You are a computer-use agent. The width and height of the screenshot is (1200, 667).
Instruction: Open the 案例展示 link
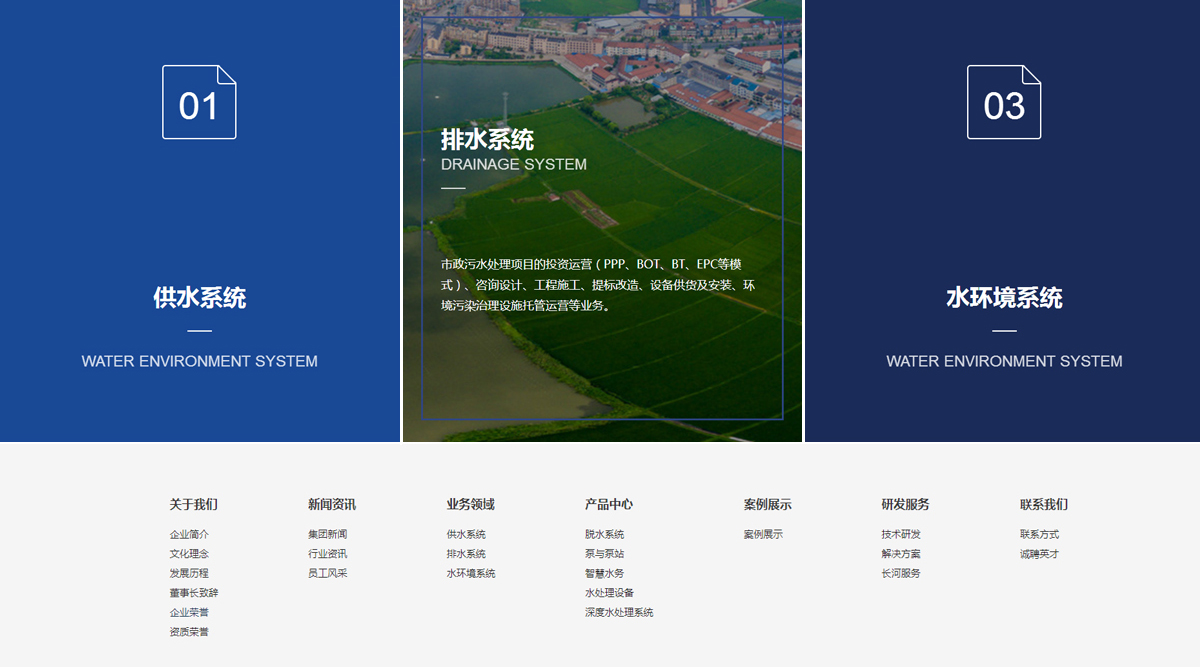(x=763, y=534)
